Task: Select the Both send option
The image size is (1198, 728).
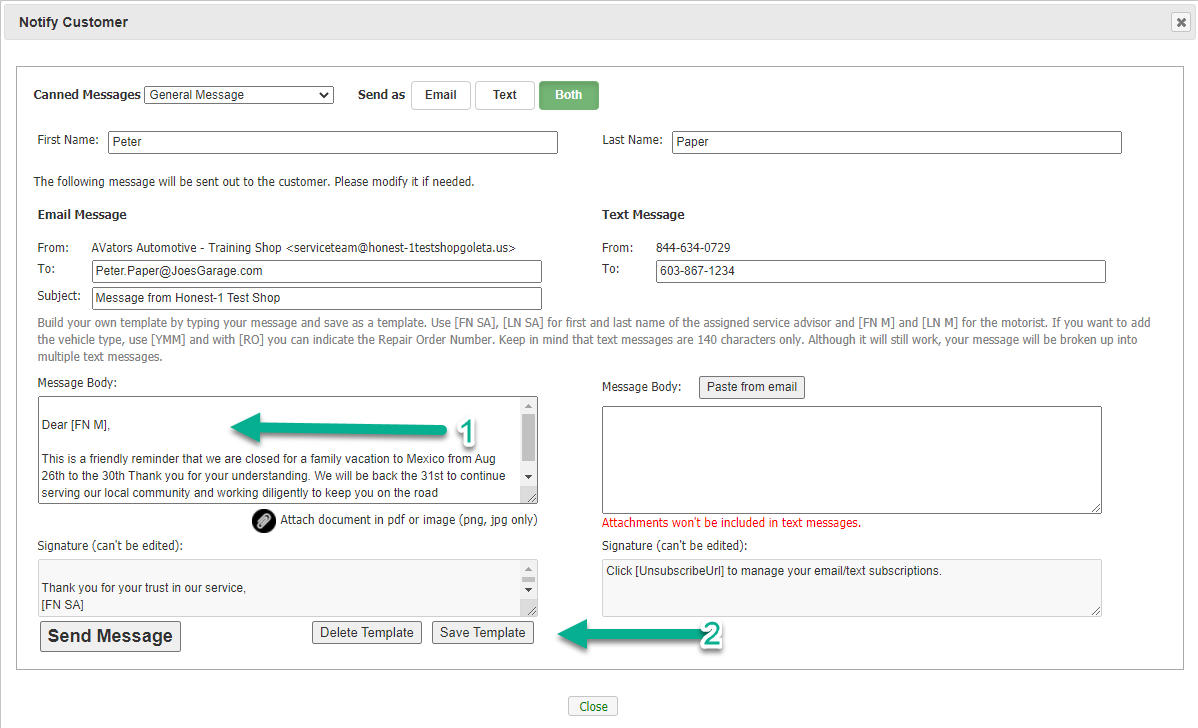Action: coord(568,95)
